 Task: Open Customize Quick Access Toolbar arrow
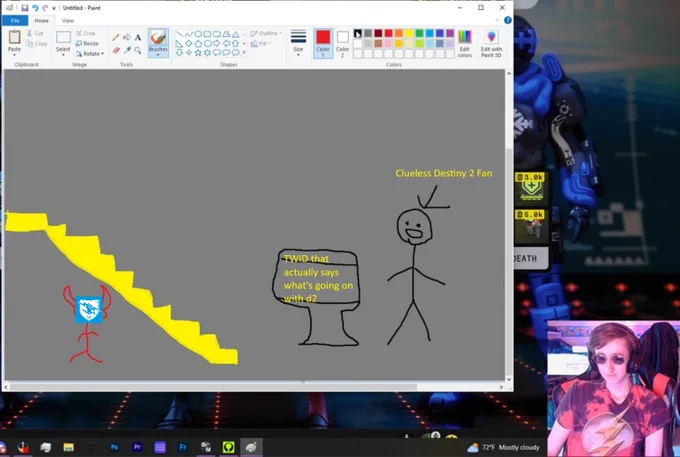tap(54, 8)
